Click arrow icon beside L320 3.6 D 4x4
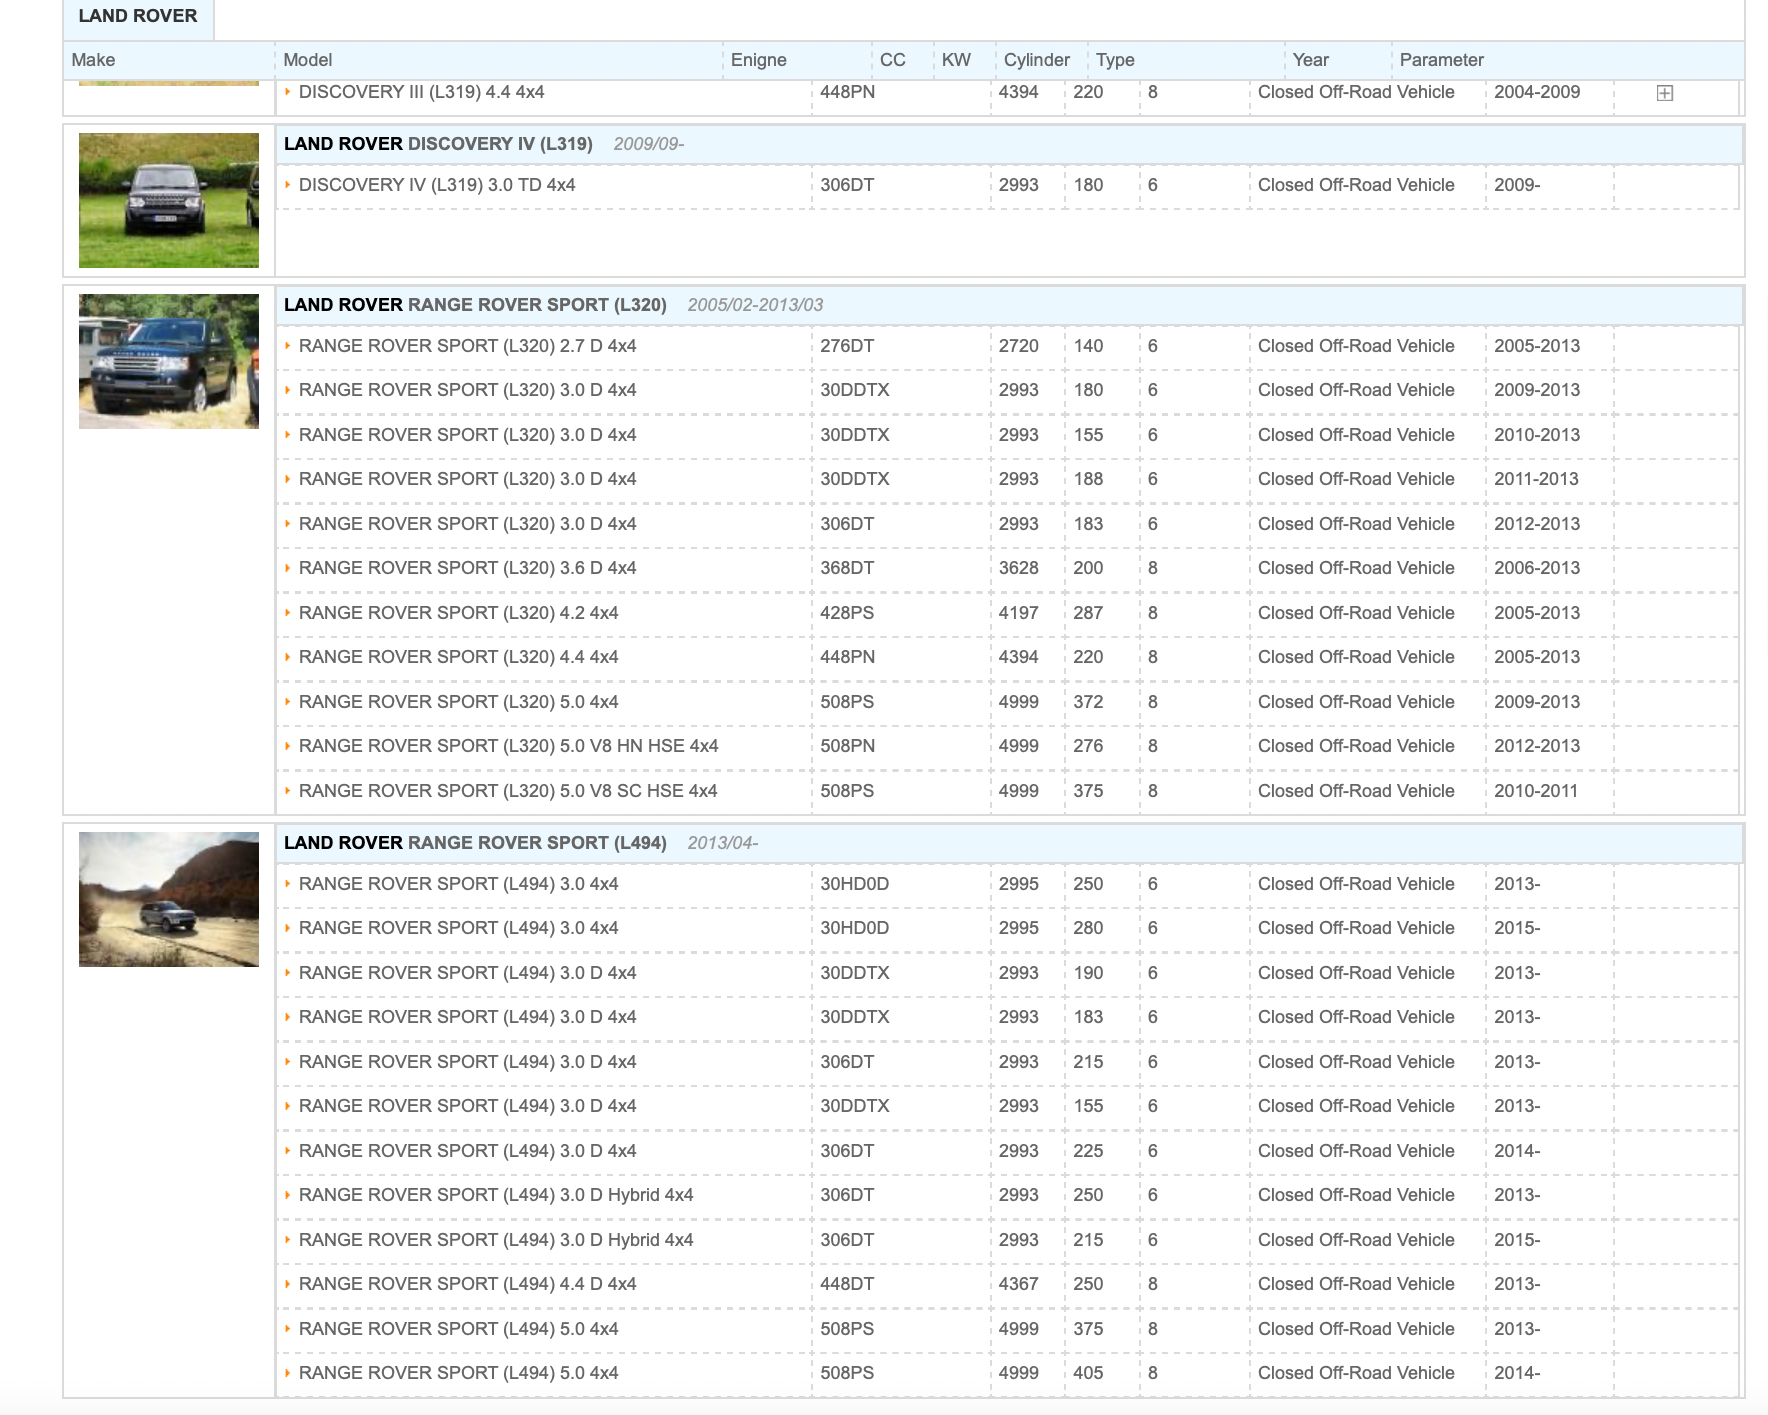 pos(288,568)
